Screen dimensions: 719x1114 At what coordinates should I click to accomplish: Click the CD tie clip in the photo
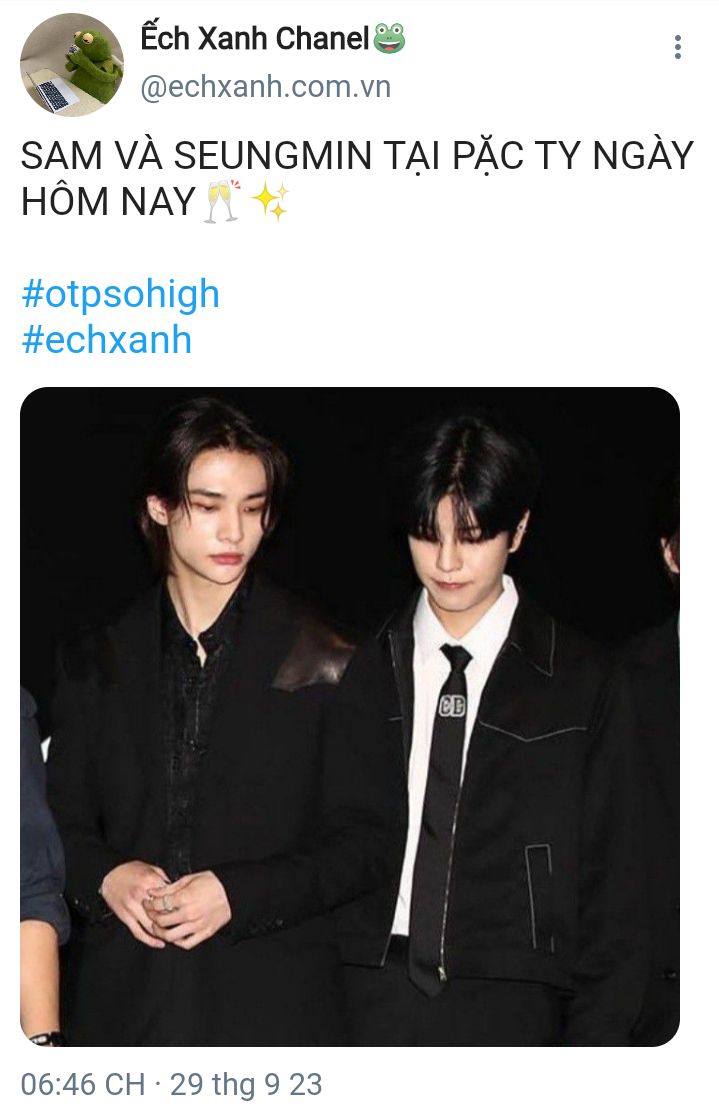click(452, 705)
